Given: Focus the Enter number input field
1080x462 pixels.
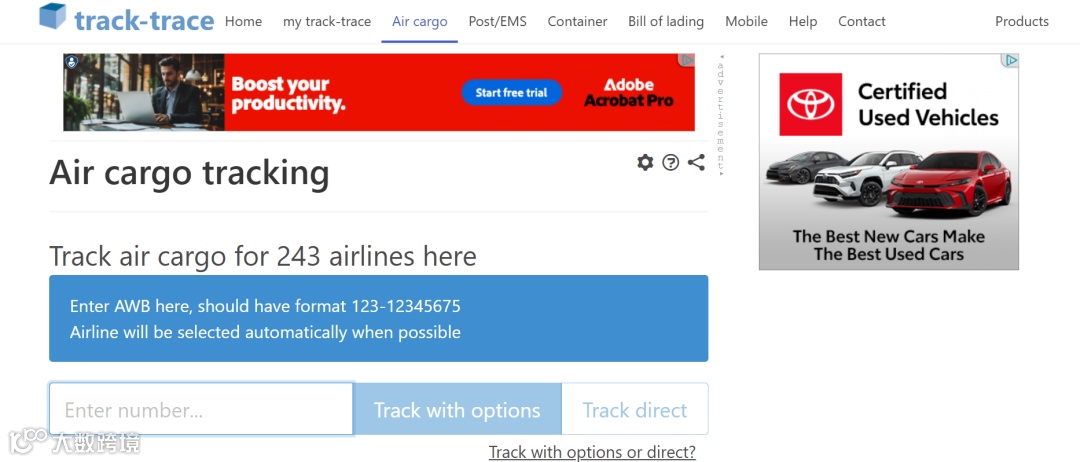Looking at the screenshot, I should tap(201, 409).
